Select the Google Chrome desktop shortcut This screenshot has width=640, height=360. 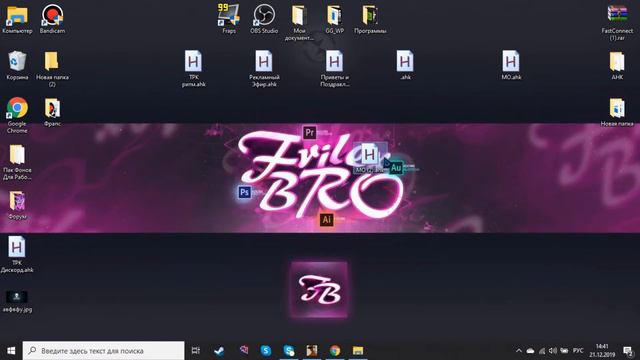pos(17,115)
